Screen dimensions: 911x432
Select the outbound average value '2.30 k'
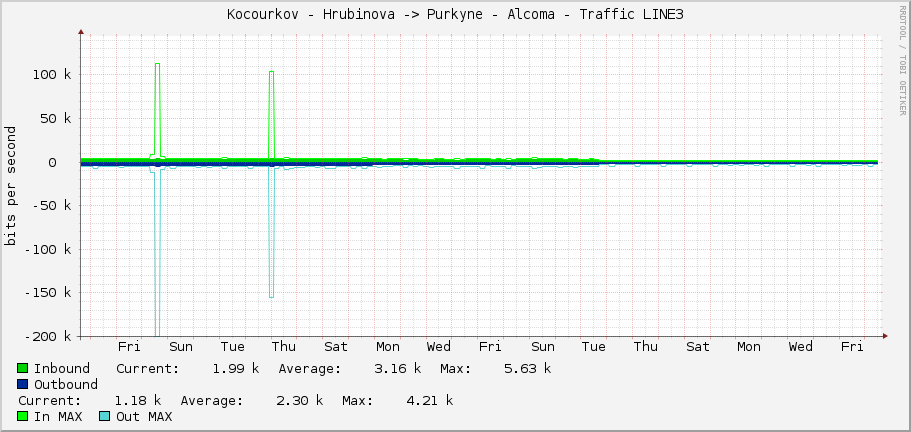click(299, 400)
